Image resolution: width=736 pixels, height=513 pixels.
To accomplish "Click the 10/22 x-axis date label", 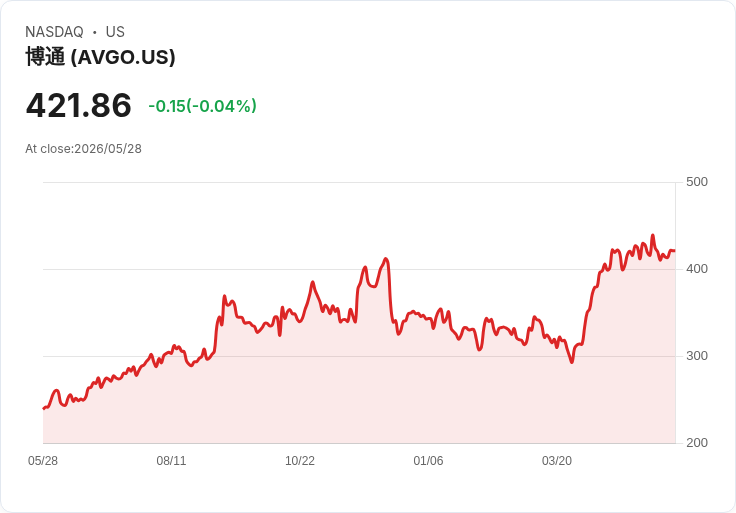I will click(300, 461).
